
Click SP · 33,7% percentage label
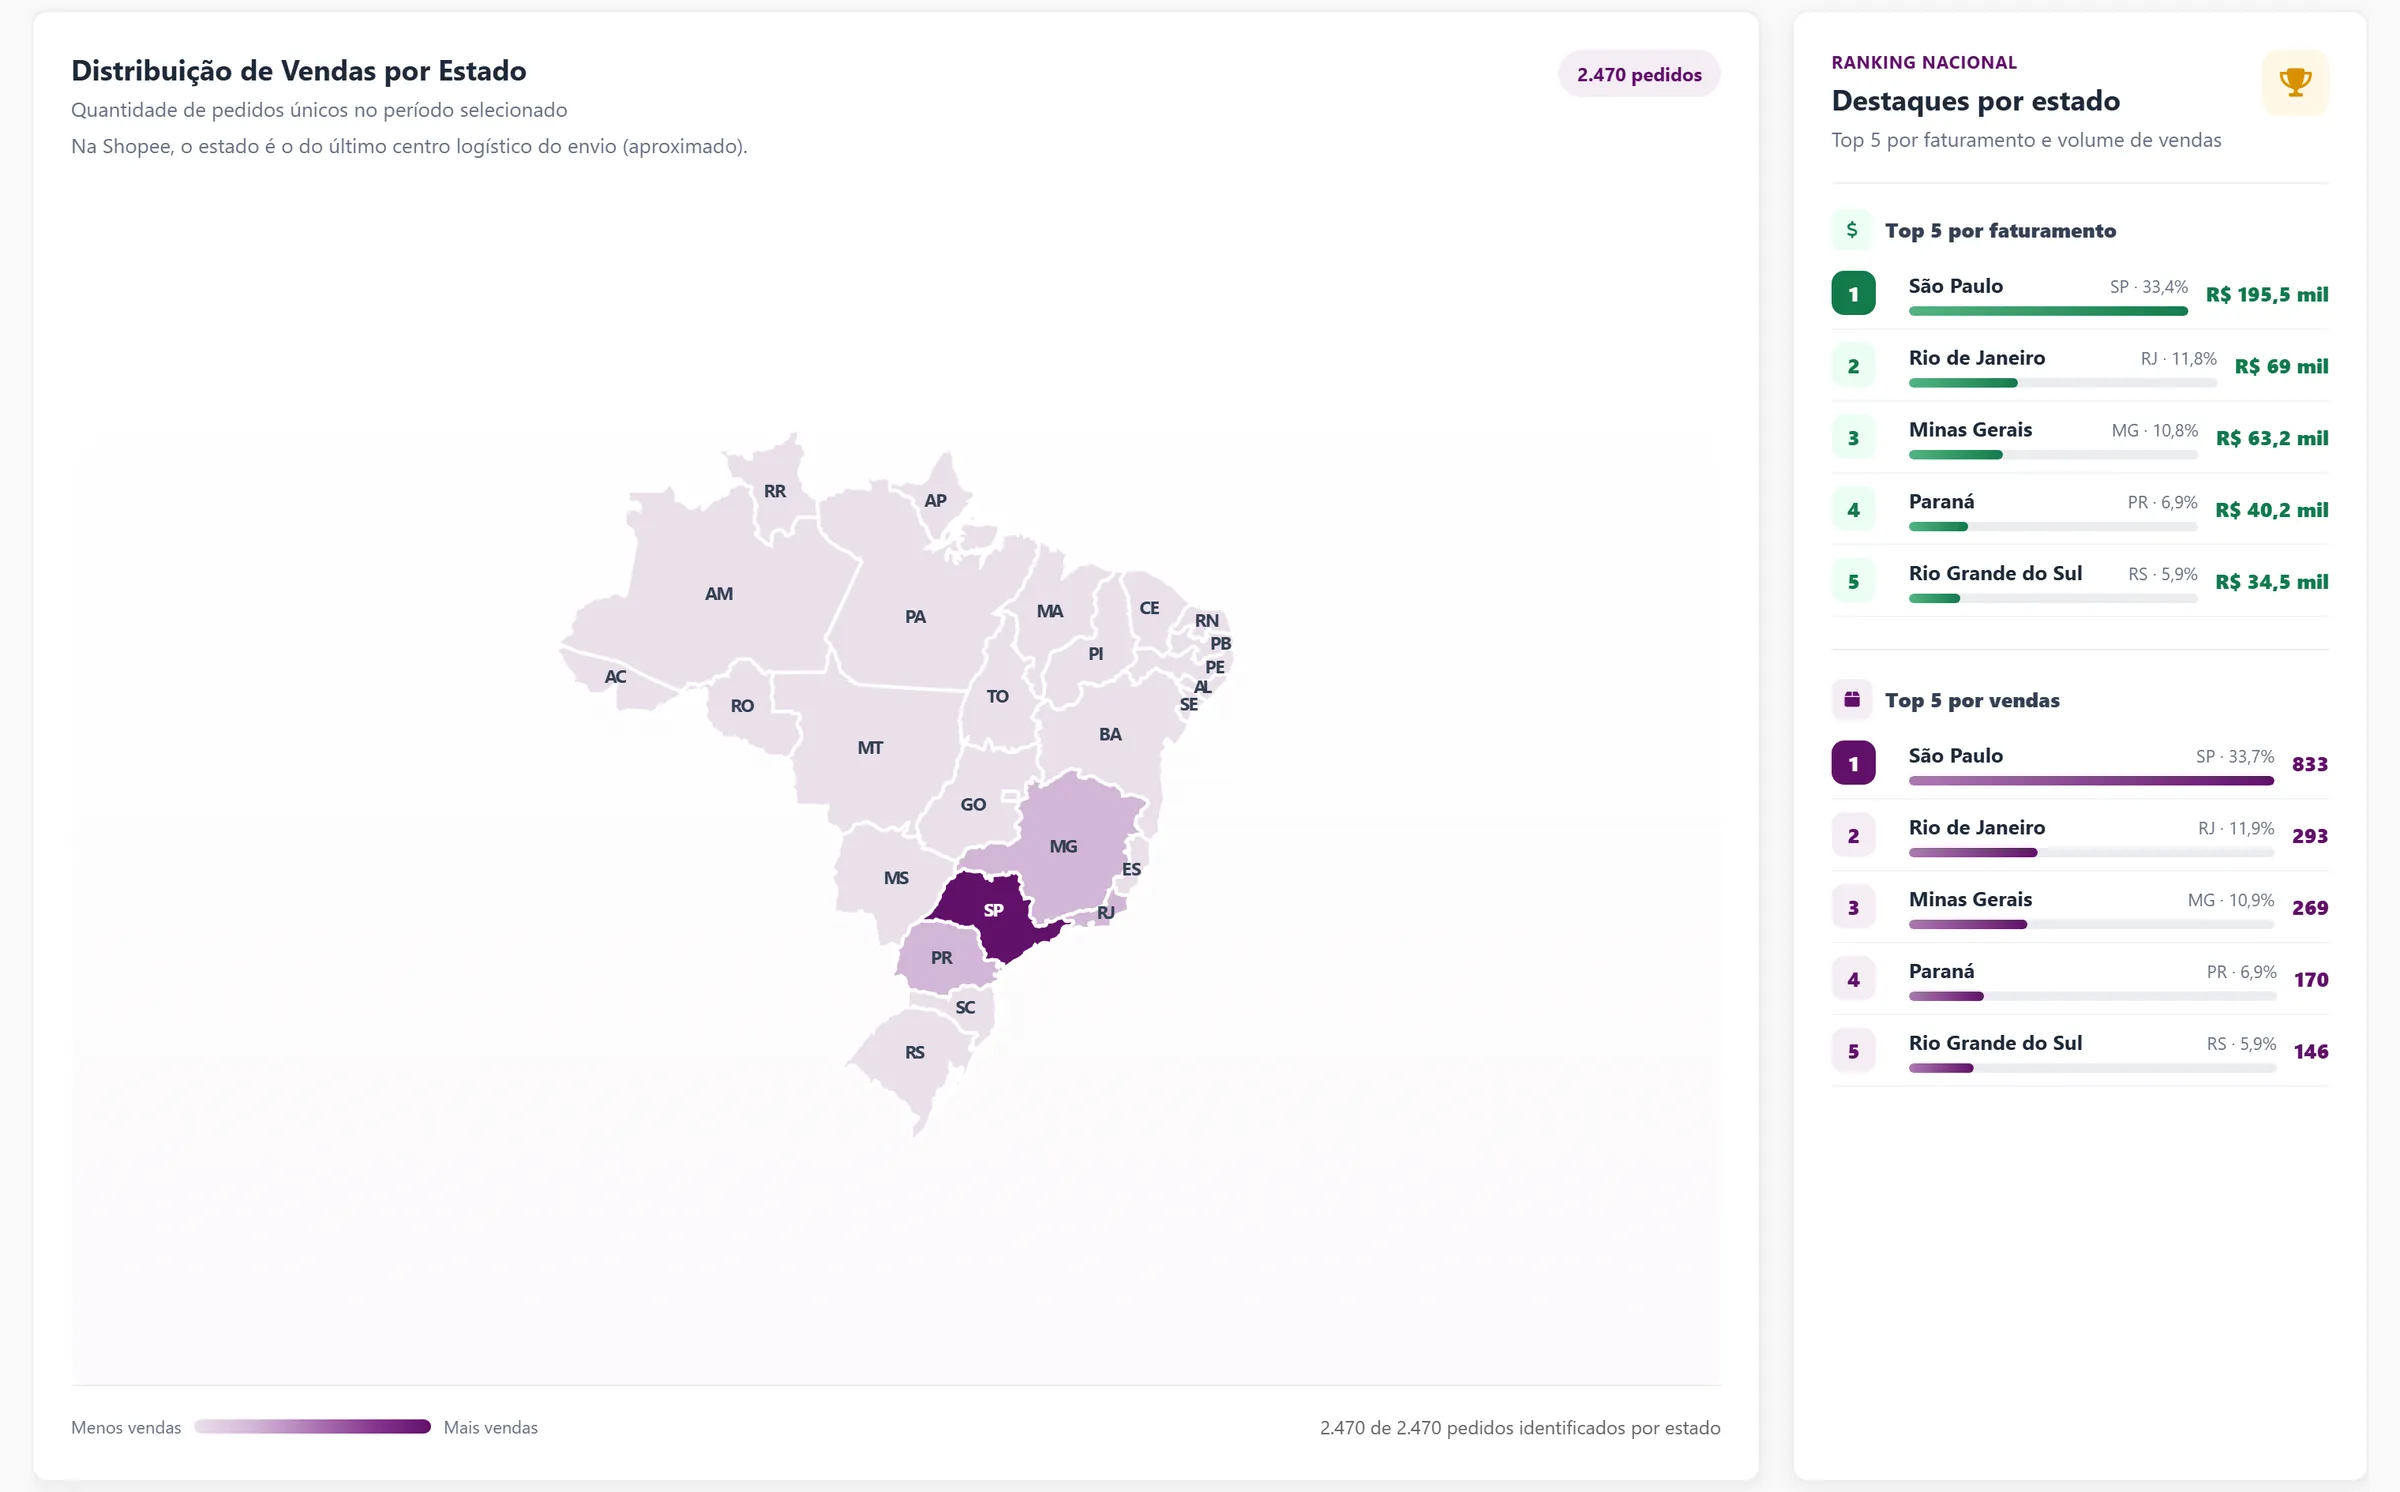point(2235,756)
